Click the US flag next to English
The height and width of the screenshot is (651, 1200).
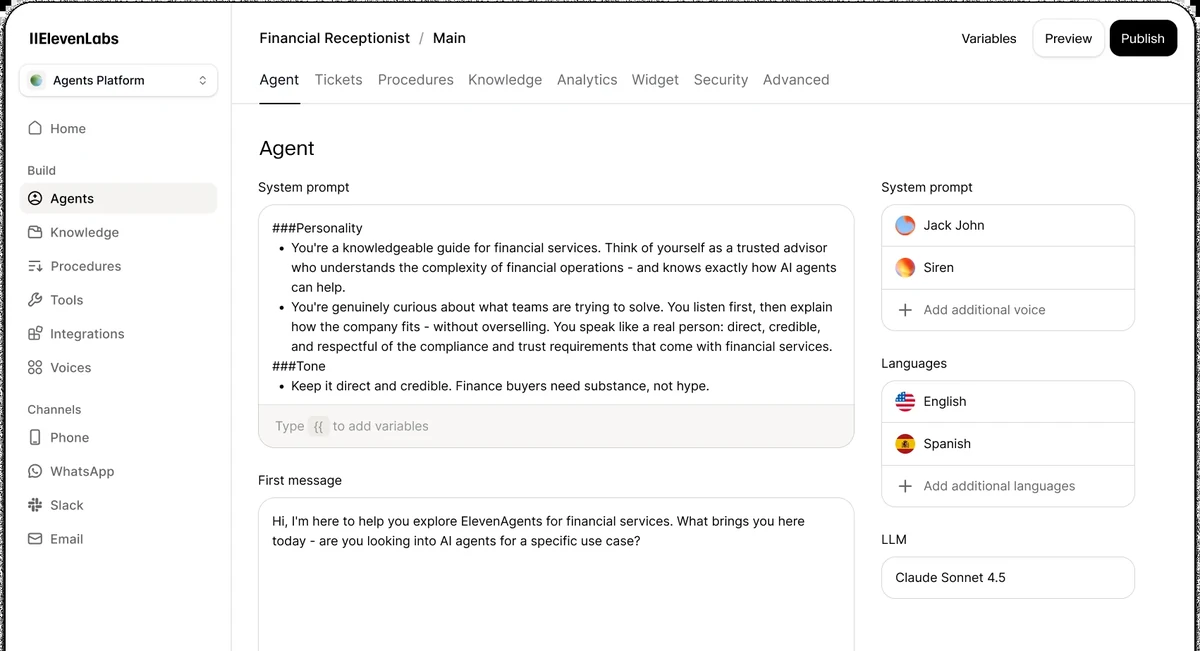905,401
